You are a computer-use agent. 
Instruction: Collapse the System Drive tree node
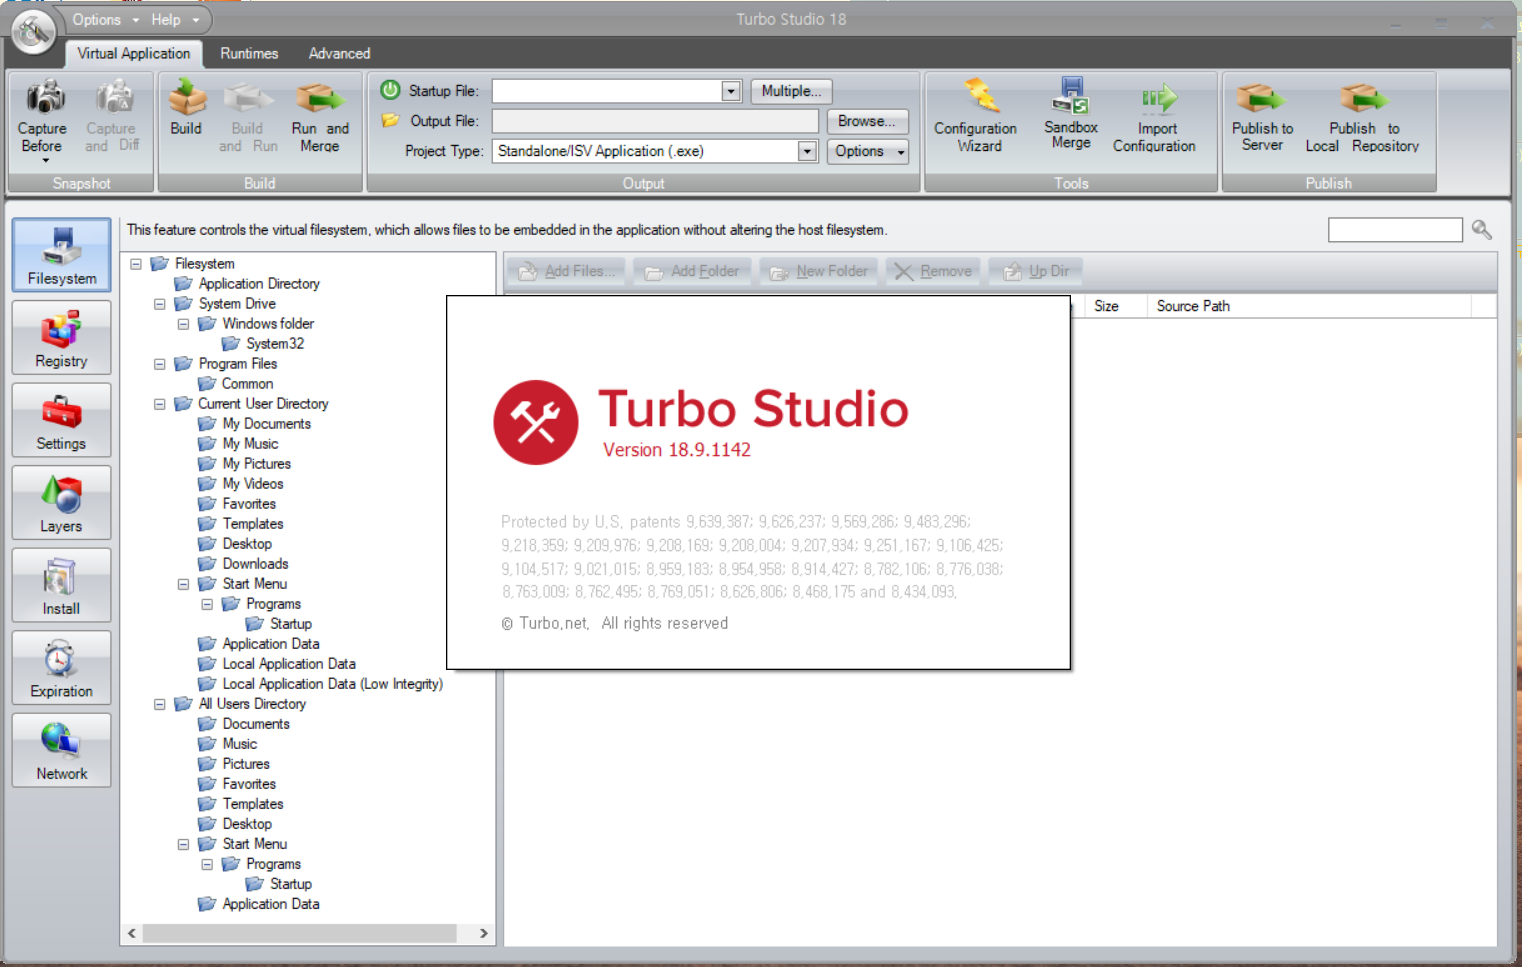coord(160,304)
